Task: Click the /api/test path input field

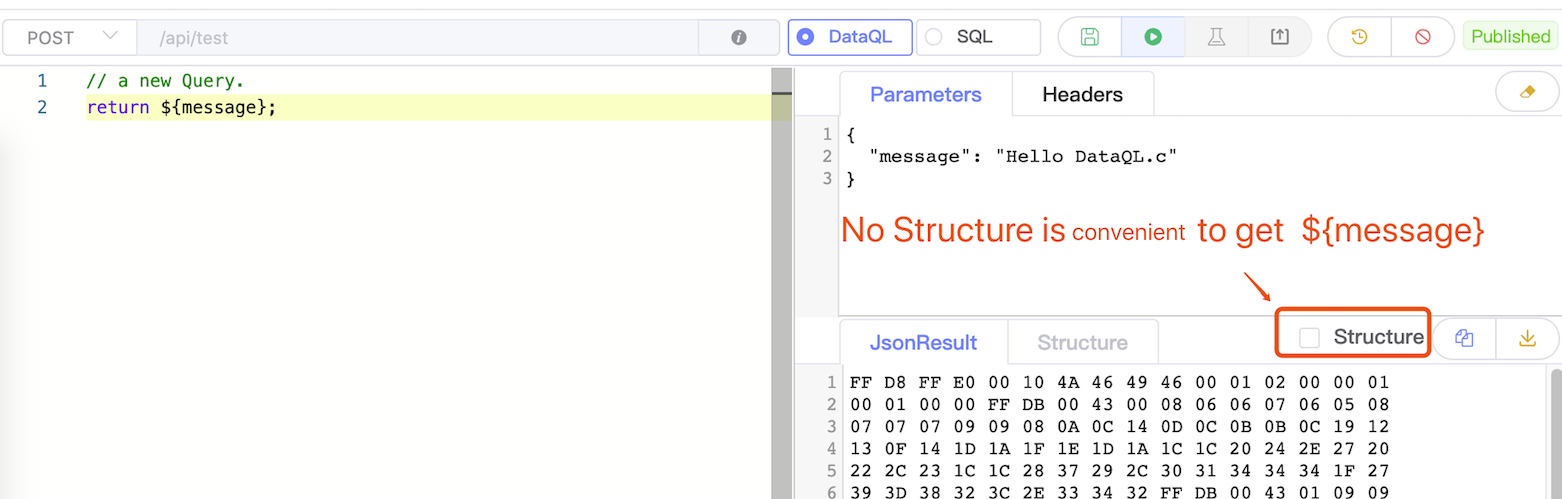Action: tap(420, 38)
